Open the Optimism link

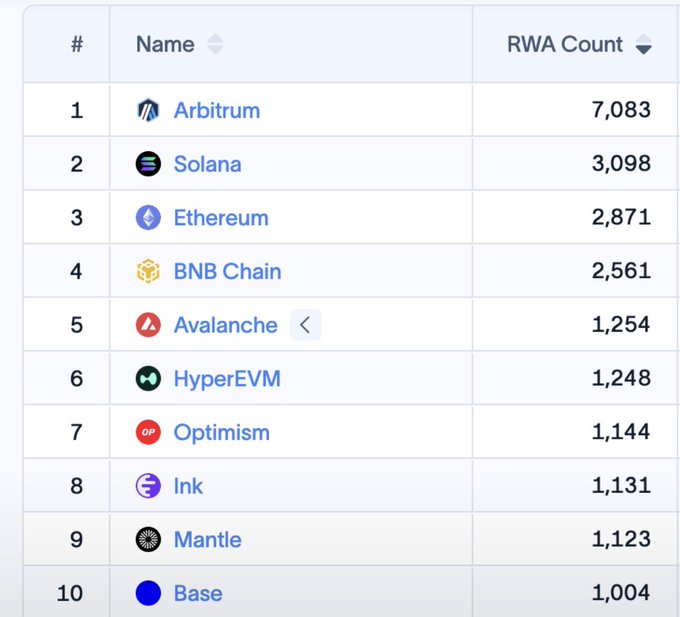click(222, 433)
